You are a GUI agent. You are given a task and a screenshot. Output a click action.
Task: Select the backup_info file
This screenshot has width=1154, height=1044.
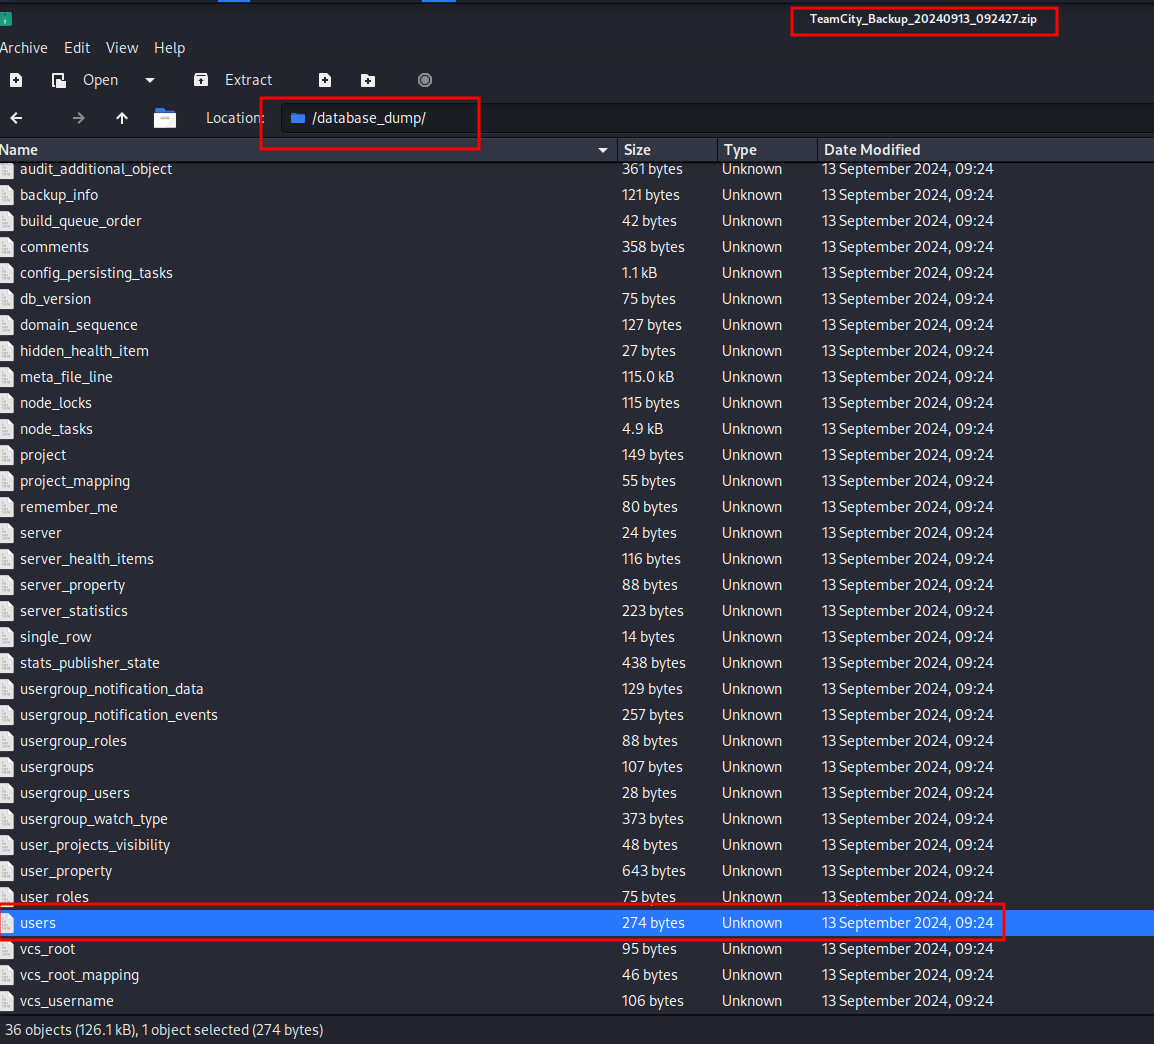point(577,195)
